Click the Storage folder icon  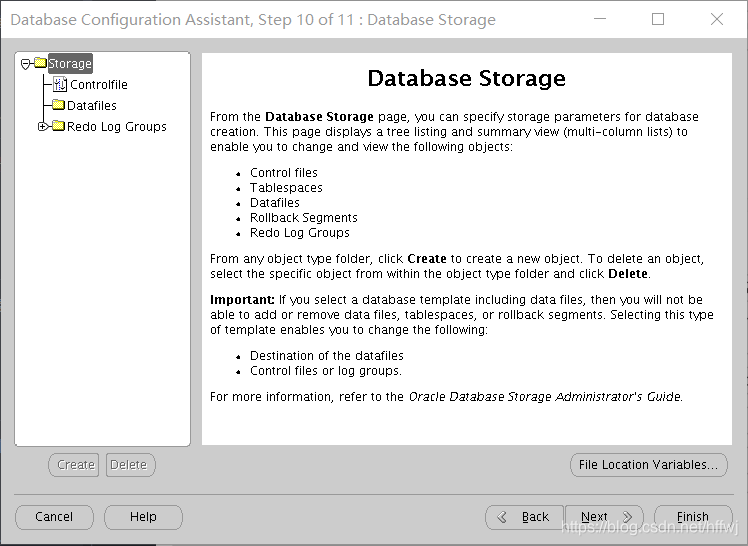point(41,63)
